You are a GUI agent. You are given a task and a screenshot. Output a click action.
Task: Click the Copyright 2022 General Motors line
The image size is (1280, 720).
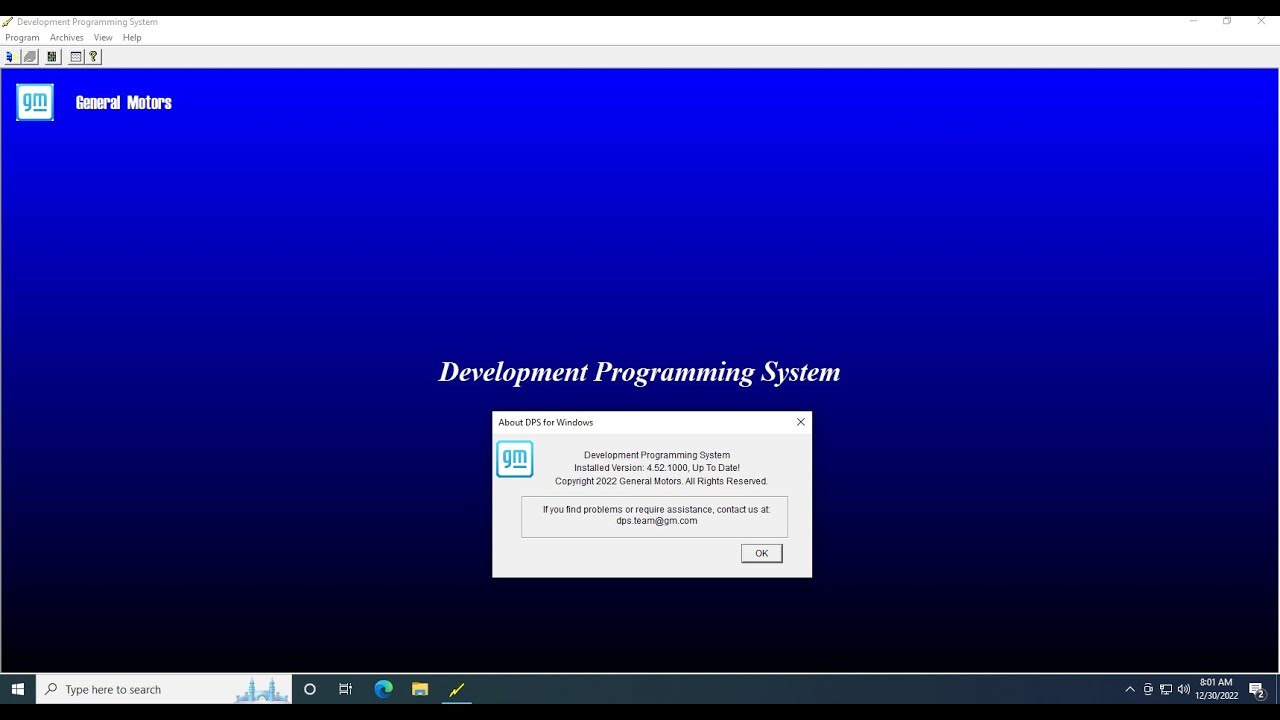click(661, 481)
